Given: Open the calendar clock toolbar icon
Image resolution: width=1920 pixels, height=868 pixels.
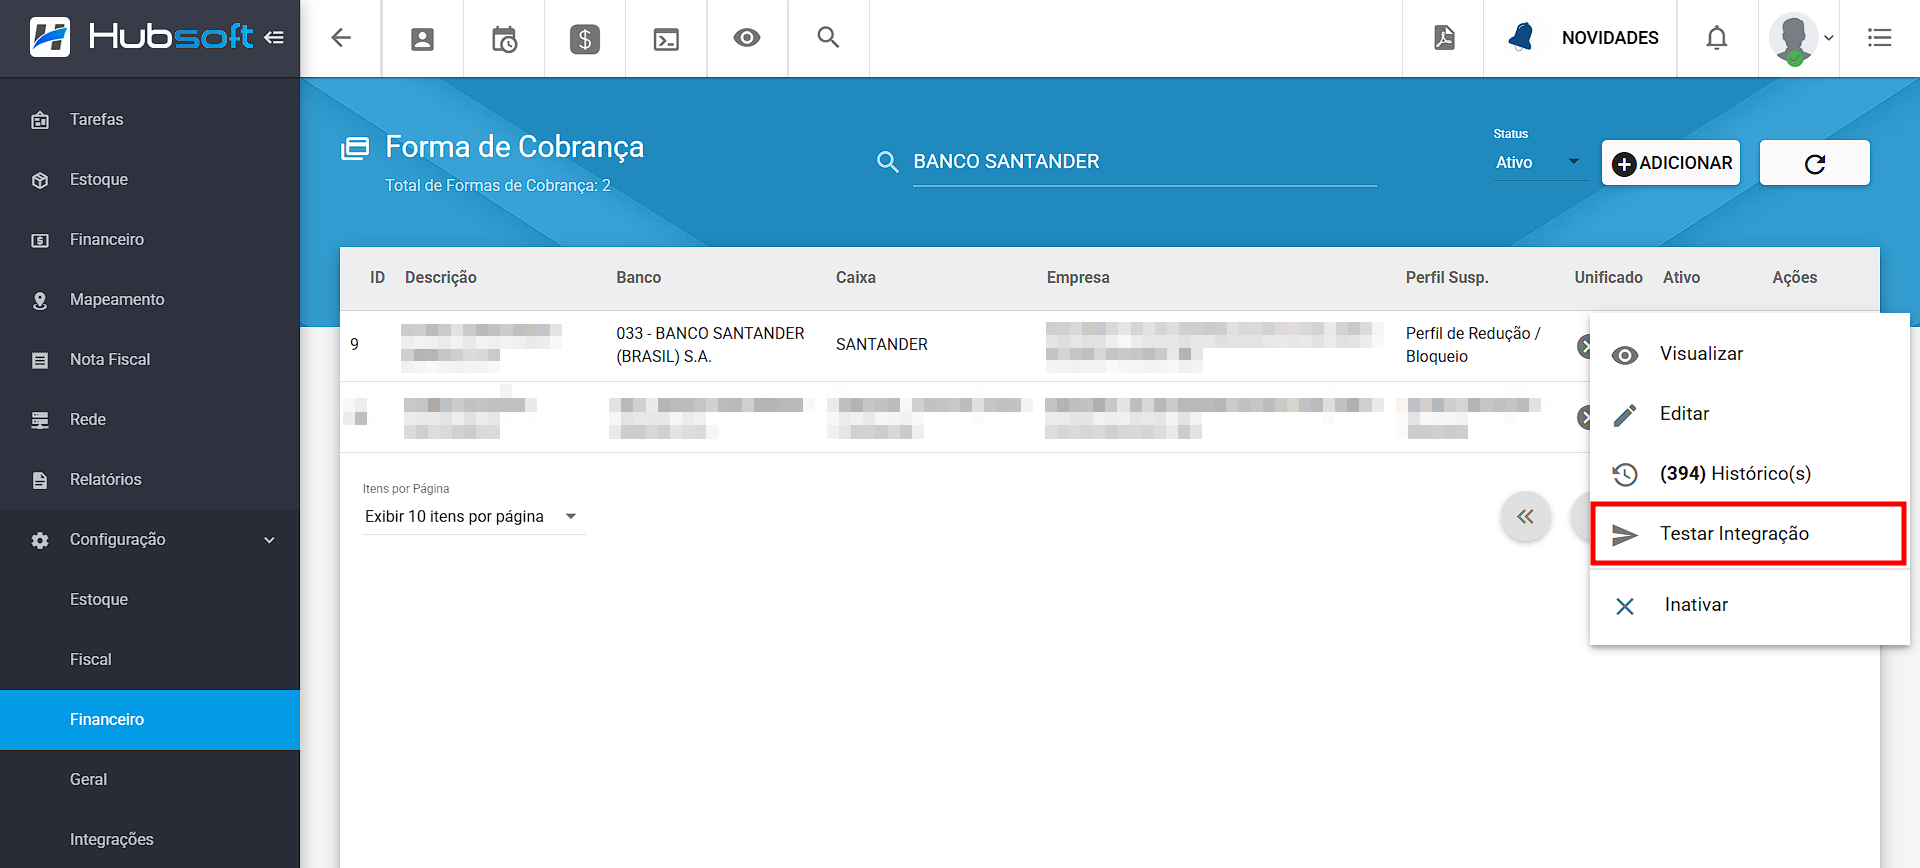Looking at the screenshot, I should (504, 39).
